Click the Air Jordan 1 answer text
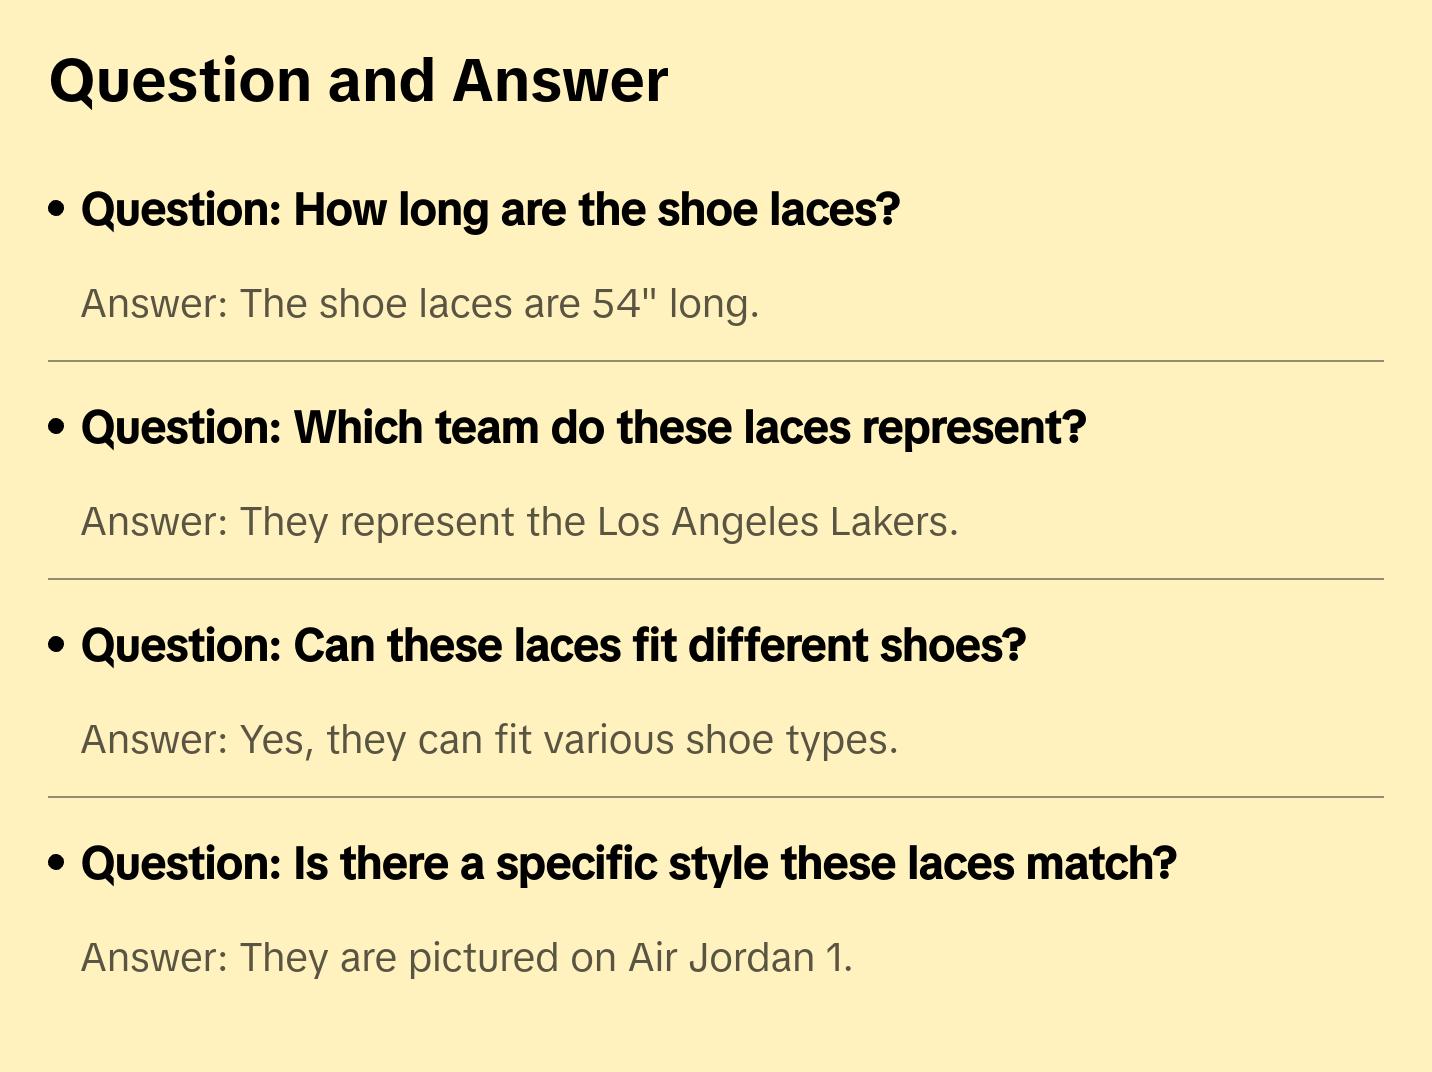 pyautogui.click(x=466, y=958)
